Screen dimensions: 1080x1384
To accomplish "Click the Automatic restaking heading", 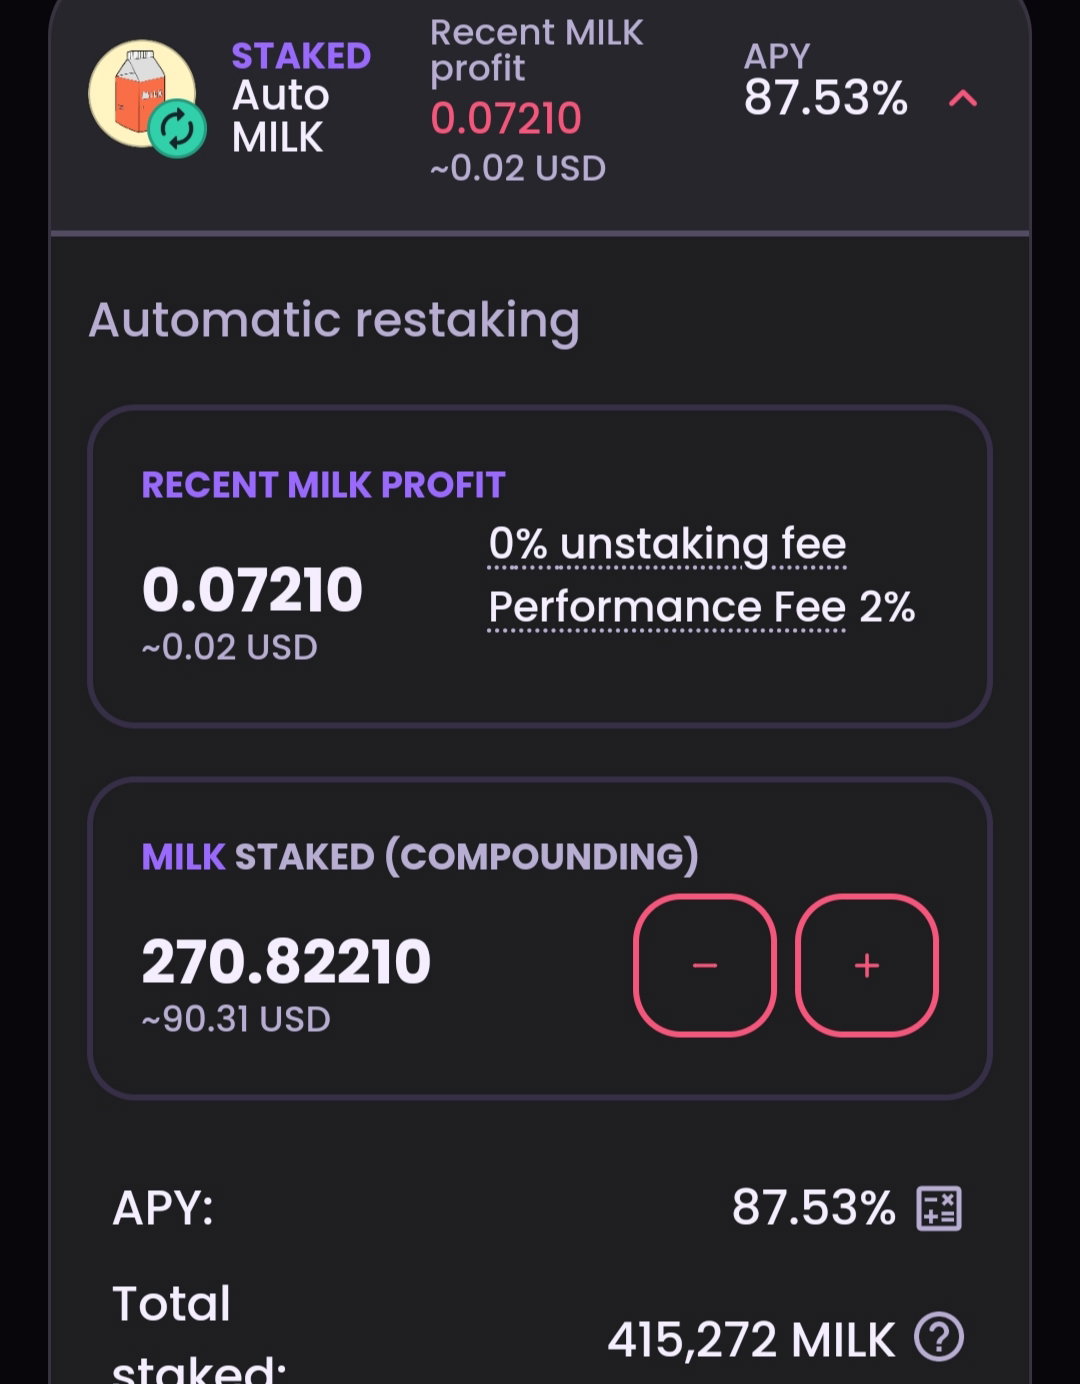I will pos(334,321).
